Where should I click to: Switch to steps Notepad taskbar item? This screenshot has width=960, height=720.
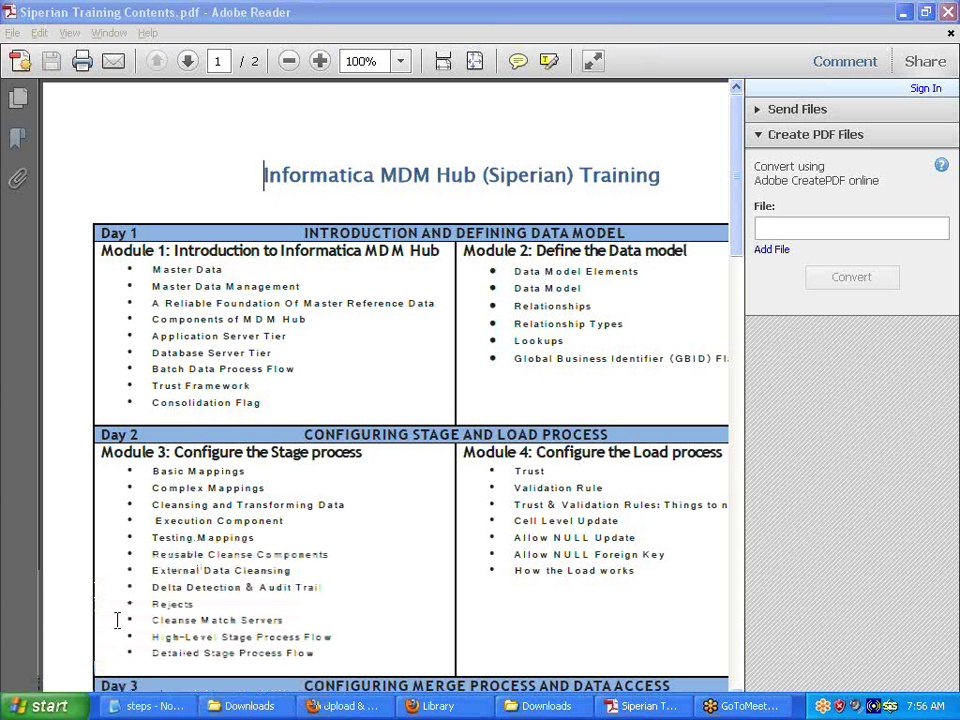tap(147, 706)
